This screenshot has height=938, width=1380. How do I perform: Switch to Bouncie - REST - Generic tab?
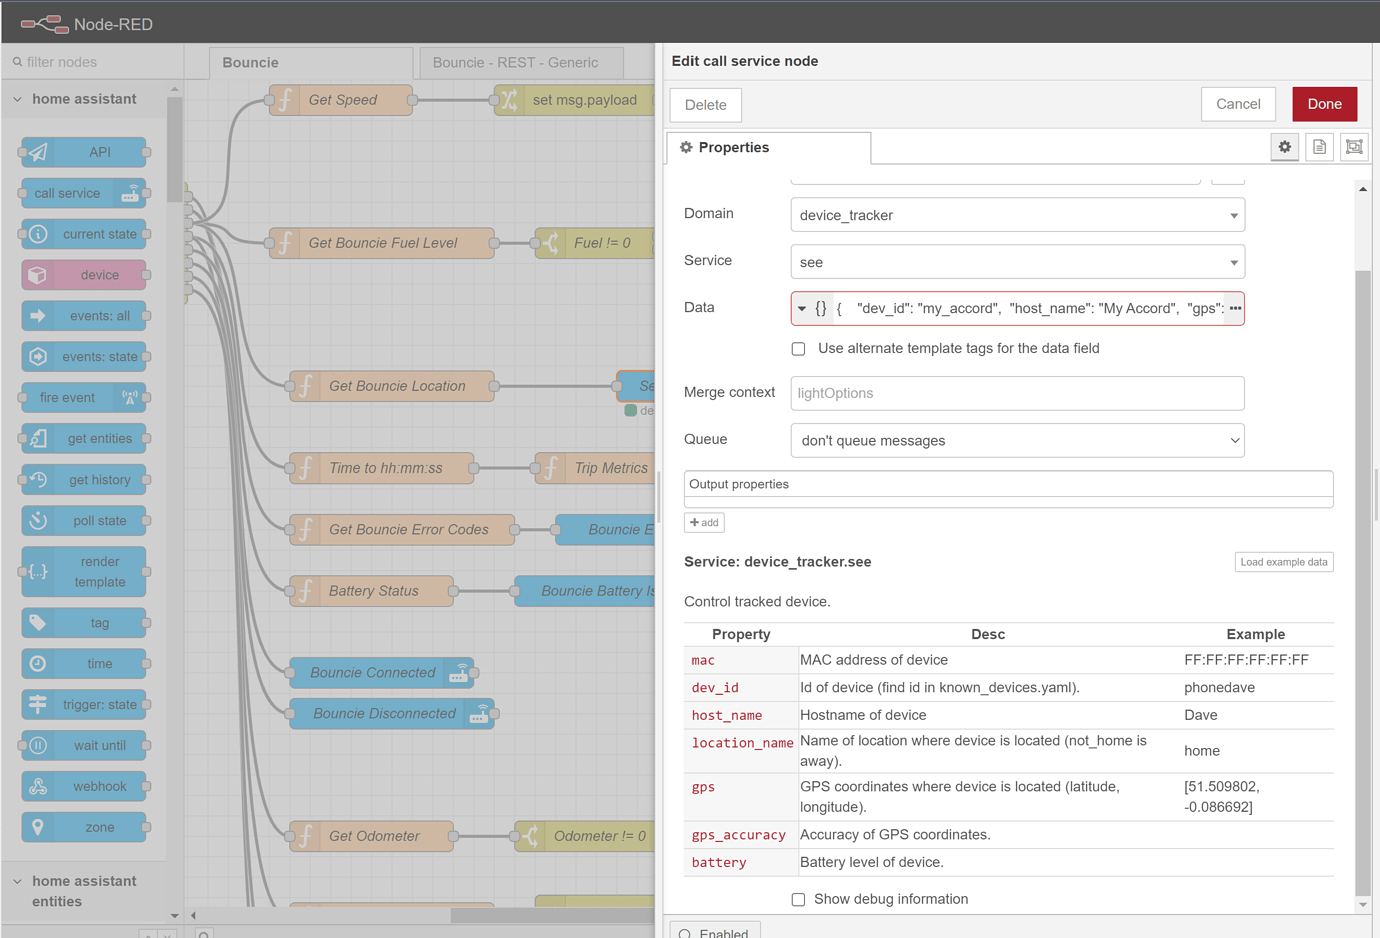(515, 62)
